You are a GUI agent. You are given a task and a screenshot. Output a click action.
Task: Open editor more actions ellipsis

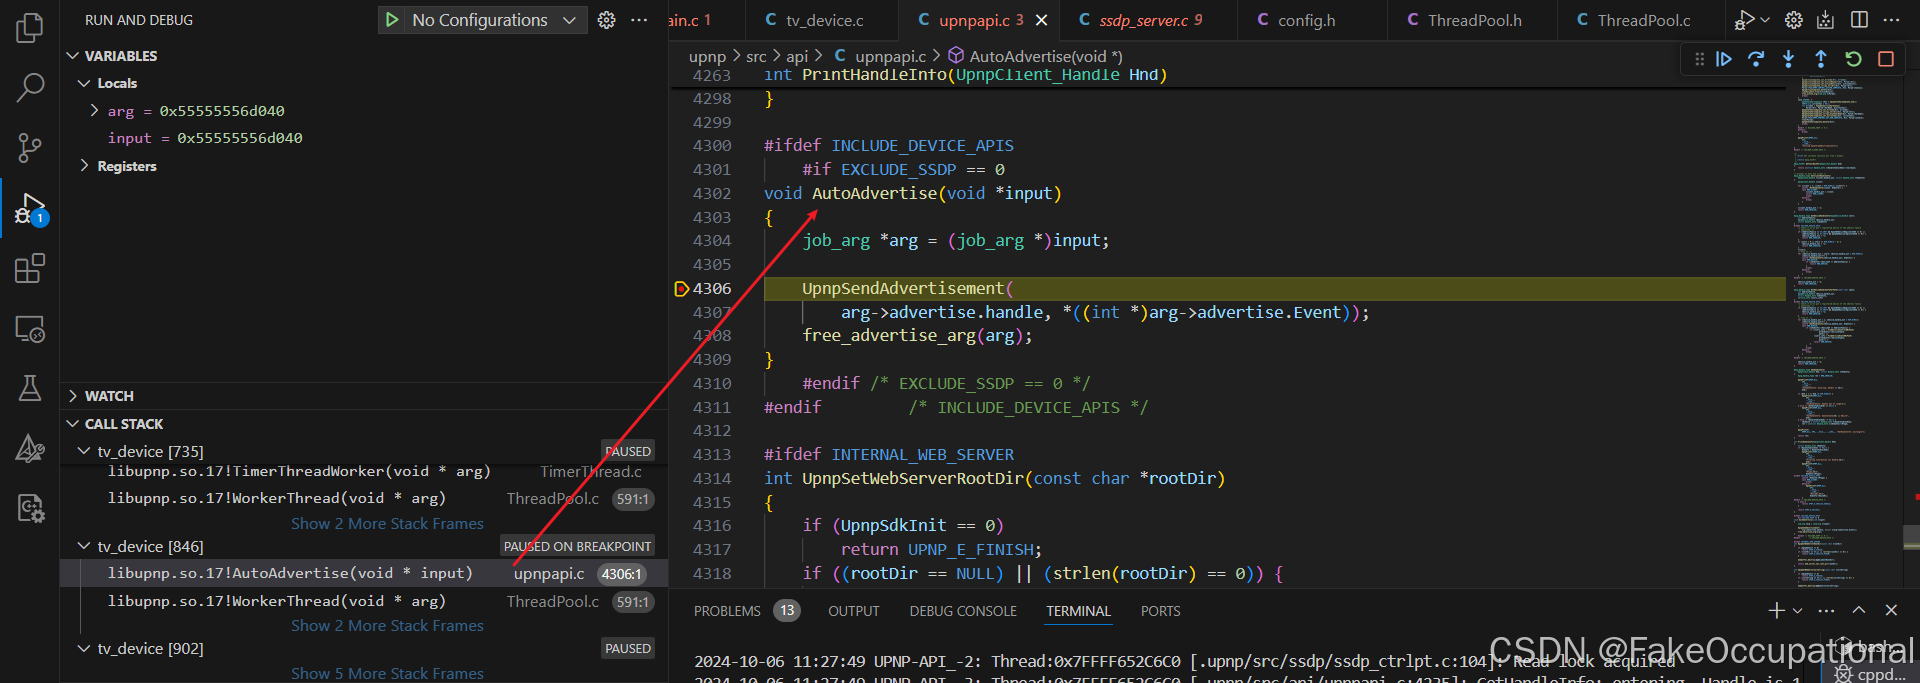coord(1891,20)
